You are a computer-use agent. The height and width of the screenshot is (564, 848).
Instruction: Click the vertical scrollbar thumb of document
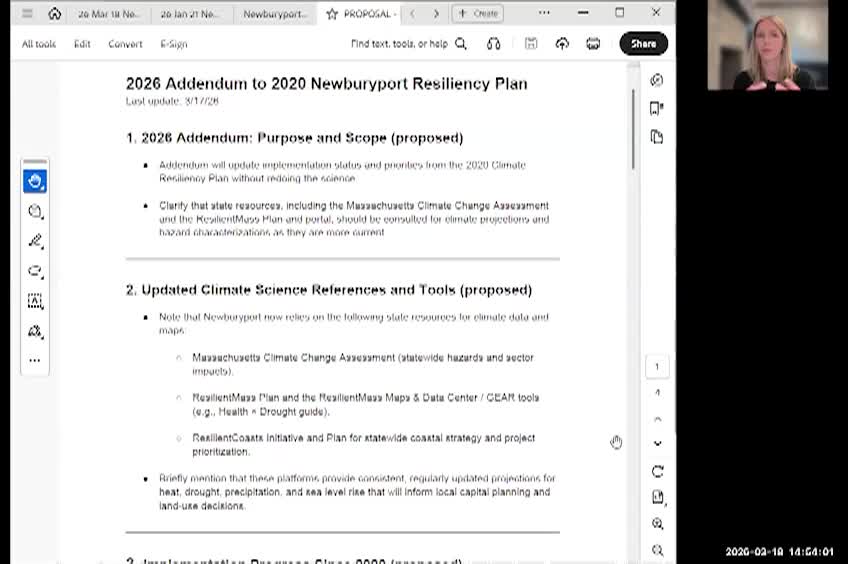633,129
